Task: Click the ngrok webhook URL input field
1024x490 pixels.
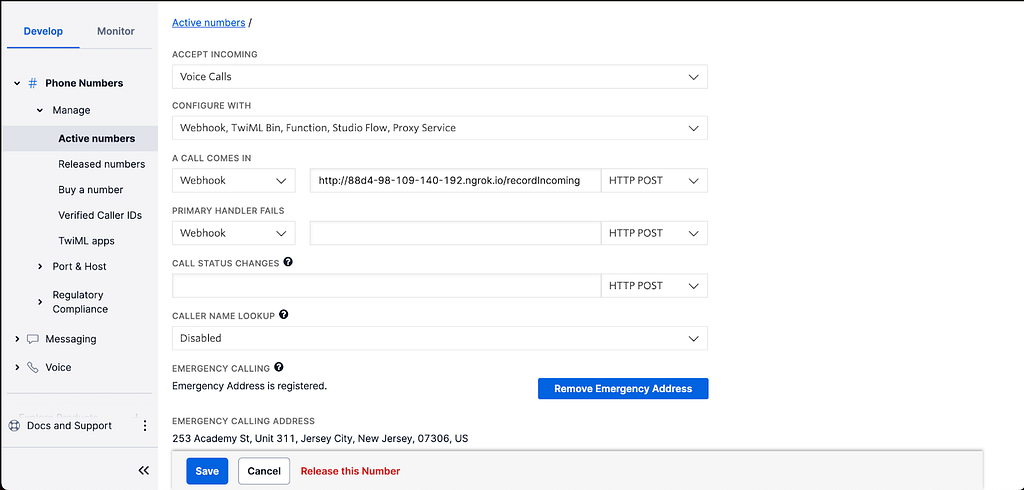Action: (x=455, y=180)
